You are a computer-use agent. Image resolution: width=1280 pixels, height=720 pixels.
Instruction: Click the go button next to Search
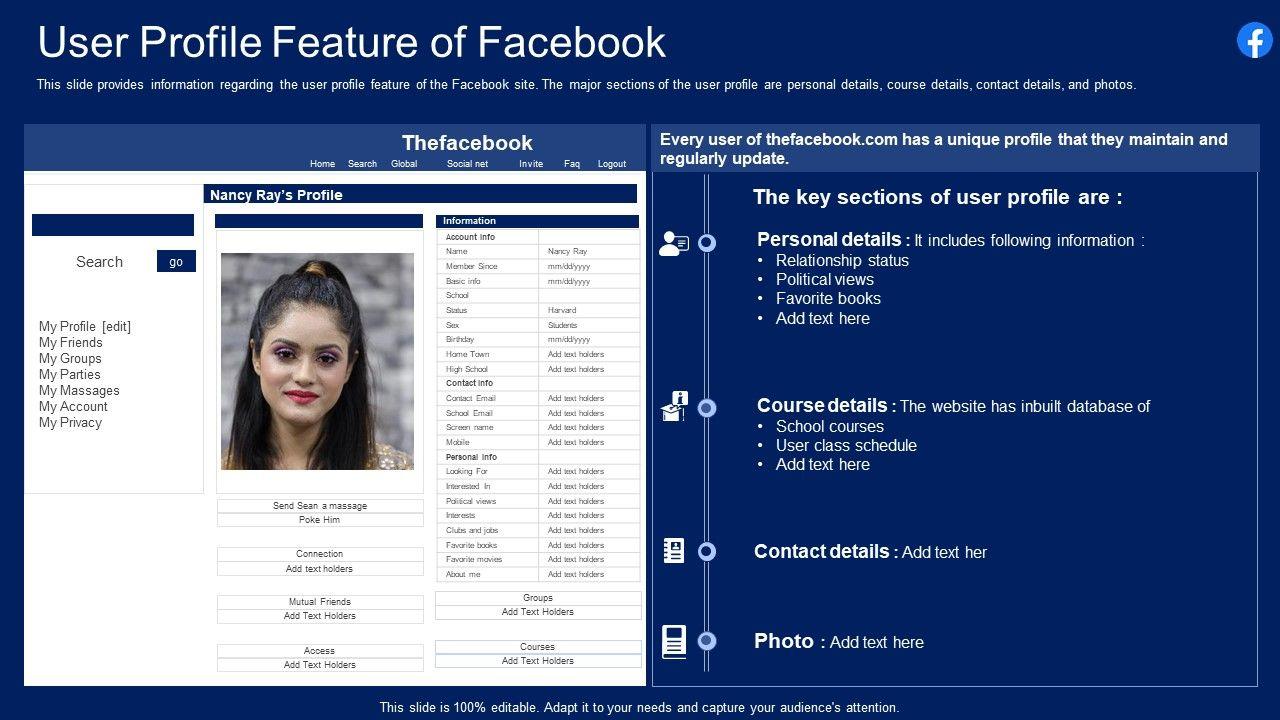tap(176, 261)
